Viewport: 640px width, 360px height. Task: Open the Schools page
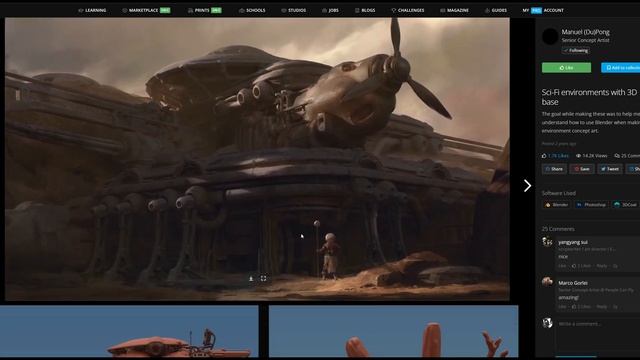pyautogui.click(x=252, y=10)
